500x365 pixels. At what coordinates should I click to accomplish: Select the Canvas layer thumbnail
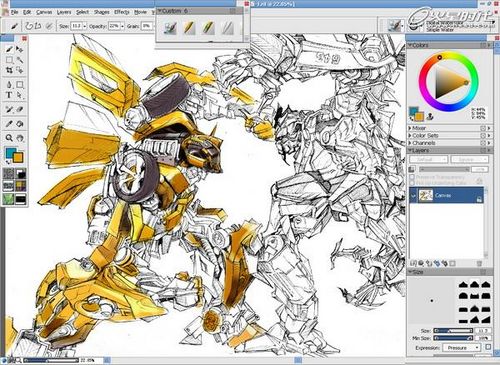coord(426,196)
